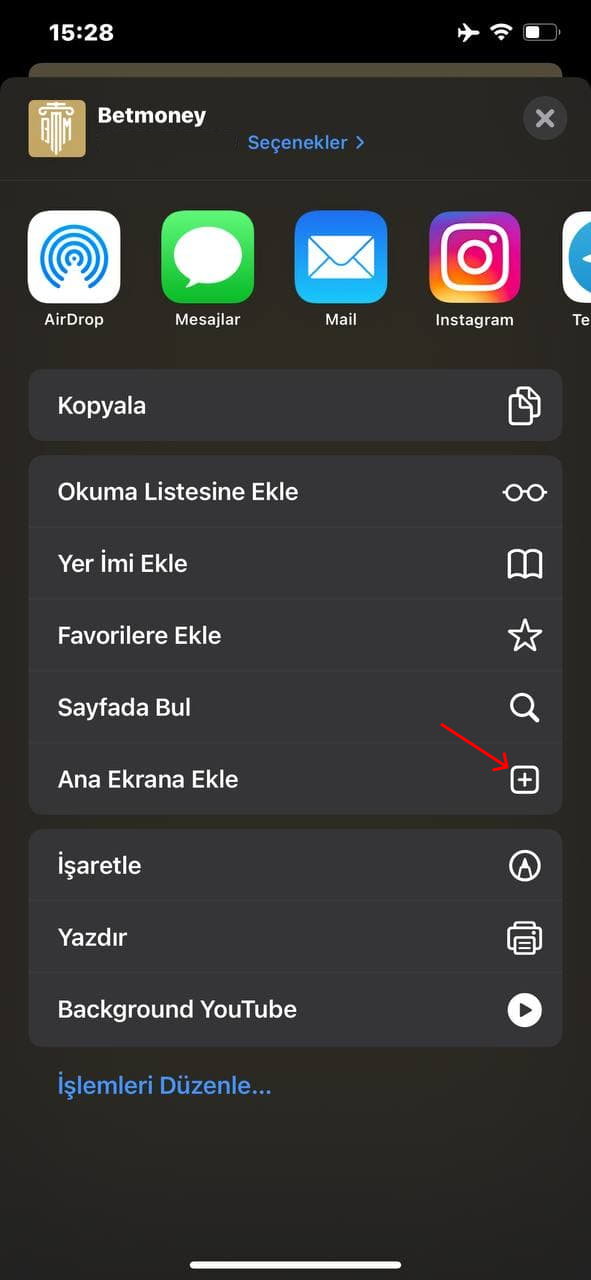Tap the AirDrop share icon
The height and width of the screenshot is (1280, 591).
click(x=74, y=257)
